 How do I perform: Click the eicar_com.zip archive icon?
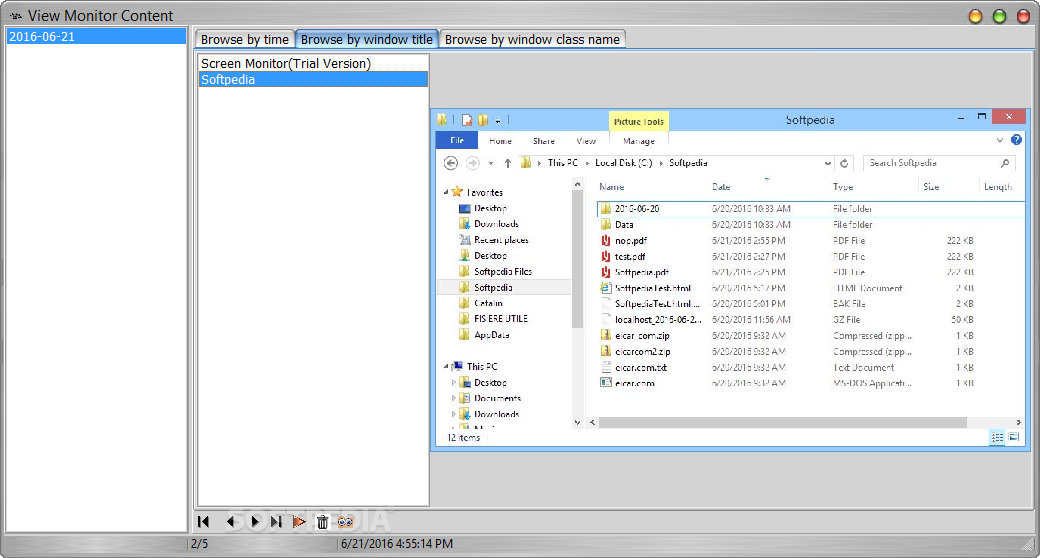[606, 336]
